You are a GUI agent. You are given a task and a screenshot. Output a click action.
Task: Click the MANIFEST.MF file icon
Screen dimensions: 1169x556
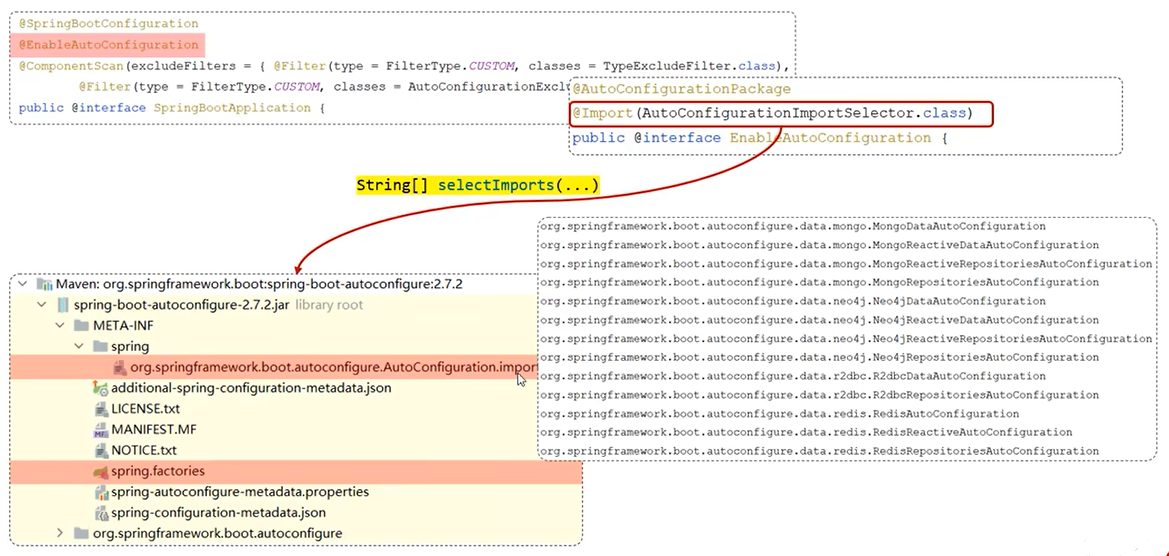click(x=101, y=430)
